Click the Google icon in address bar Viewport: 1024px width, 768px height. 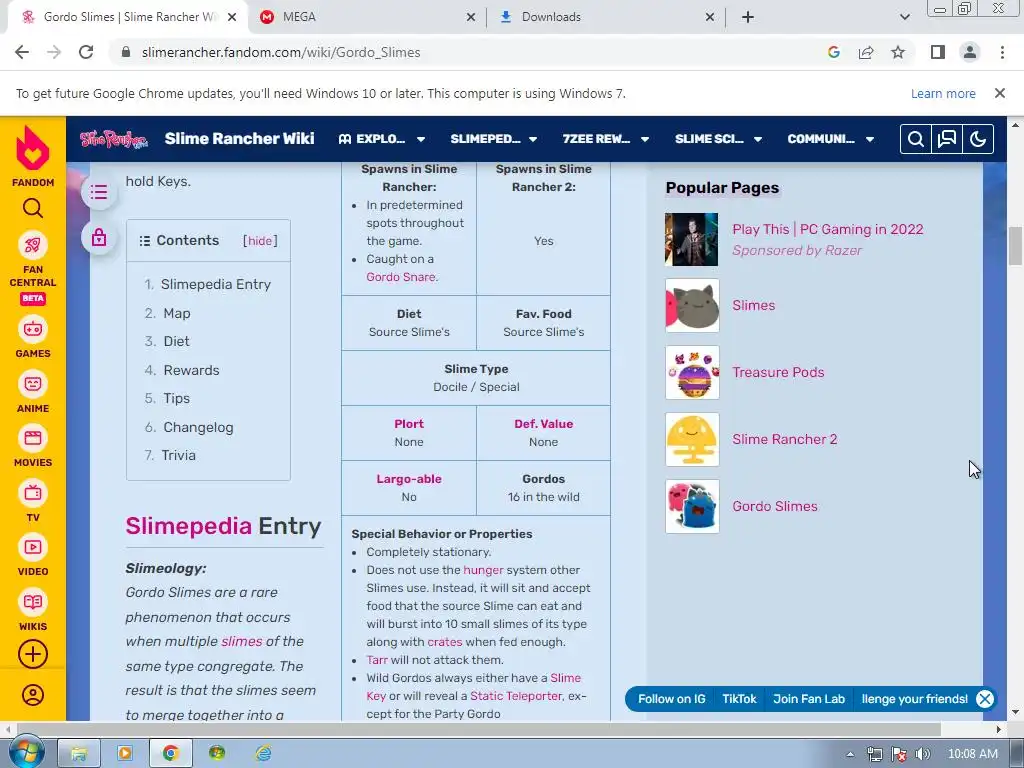pos(834,52)
